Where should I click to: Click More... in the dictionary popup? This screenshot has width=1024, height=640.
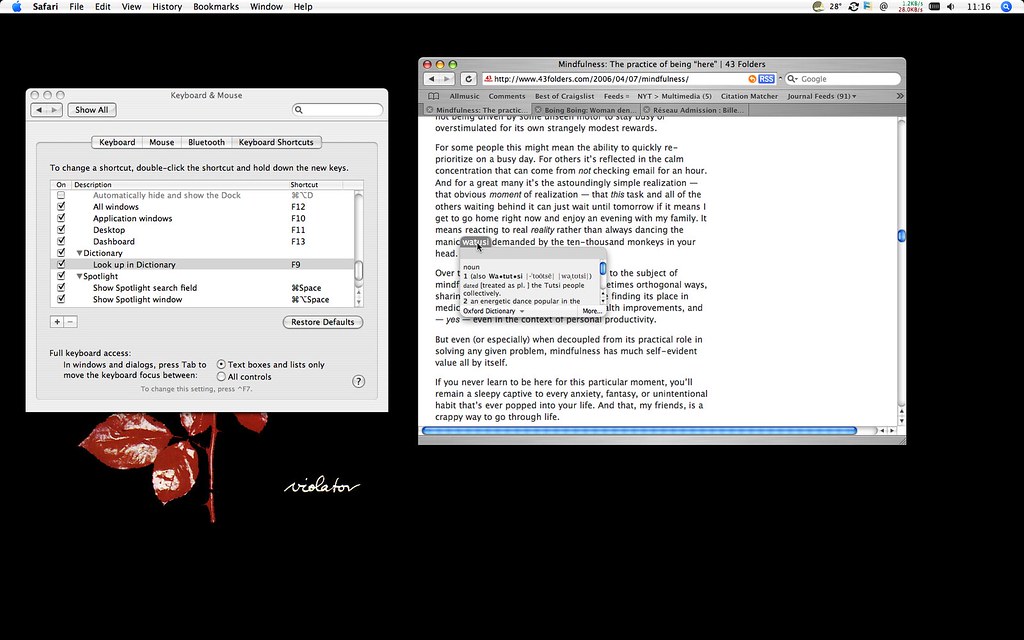click(x=592, y=312)
